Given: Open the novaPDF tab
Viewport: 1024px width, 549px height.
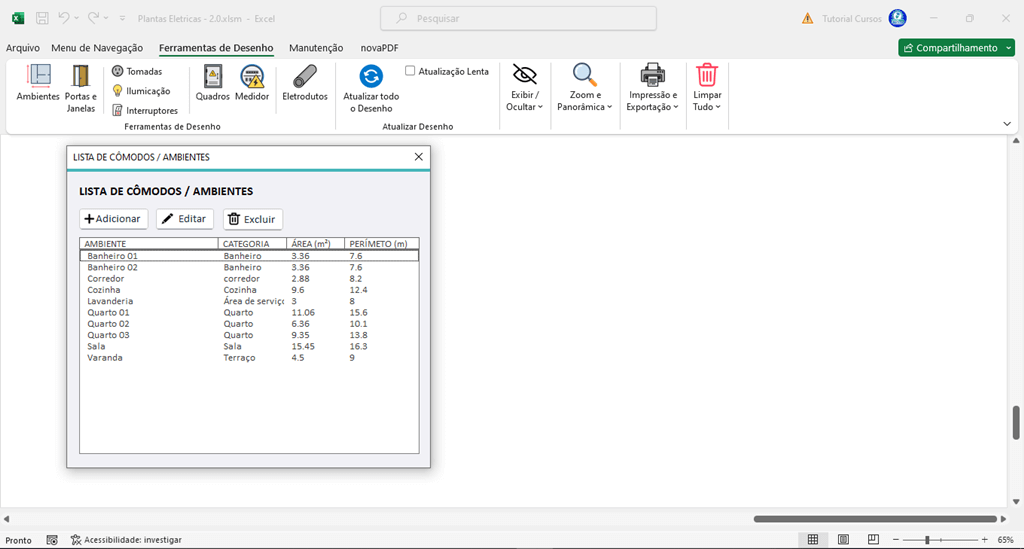Looking at the screenshot, I should click(379, 48).
